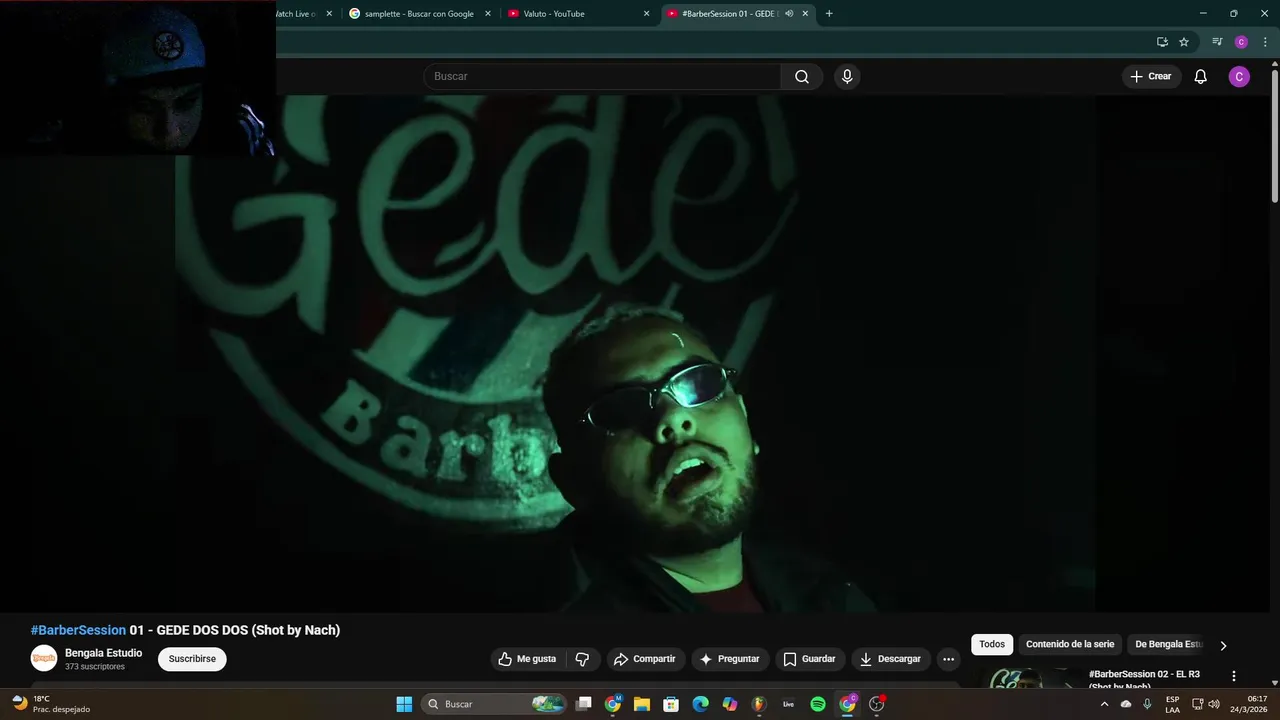
Task: Open more actions ellipsis under video
Action: click(x=948, y=659)
